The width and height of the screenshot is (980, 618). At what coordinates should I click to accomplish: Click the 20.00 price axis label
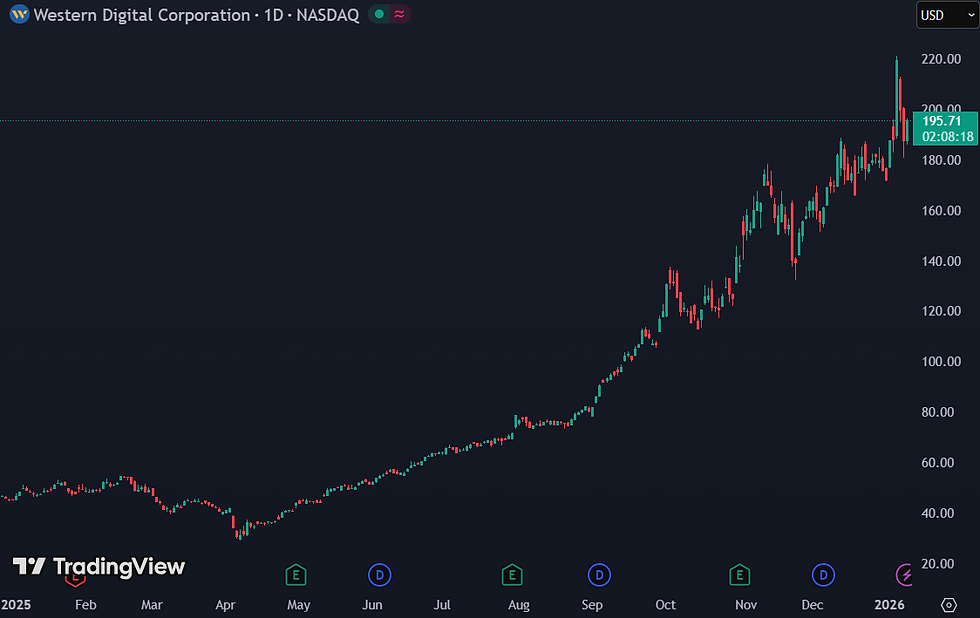tap(938, 564)
